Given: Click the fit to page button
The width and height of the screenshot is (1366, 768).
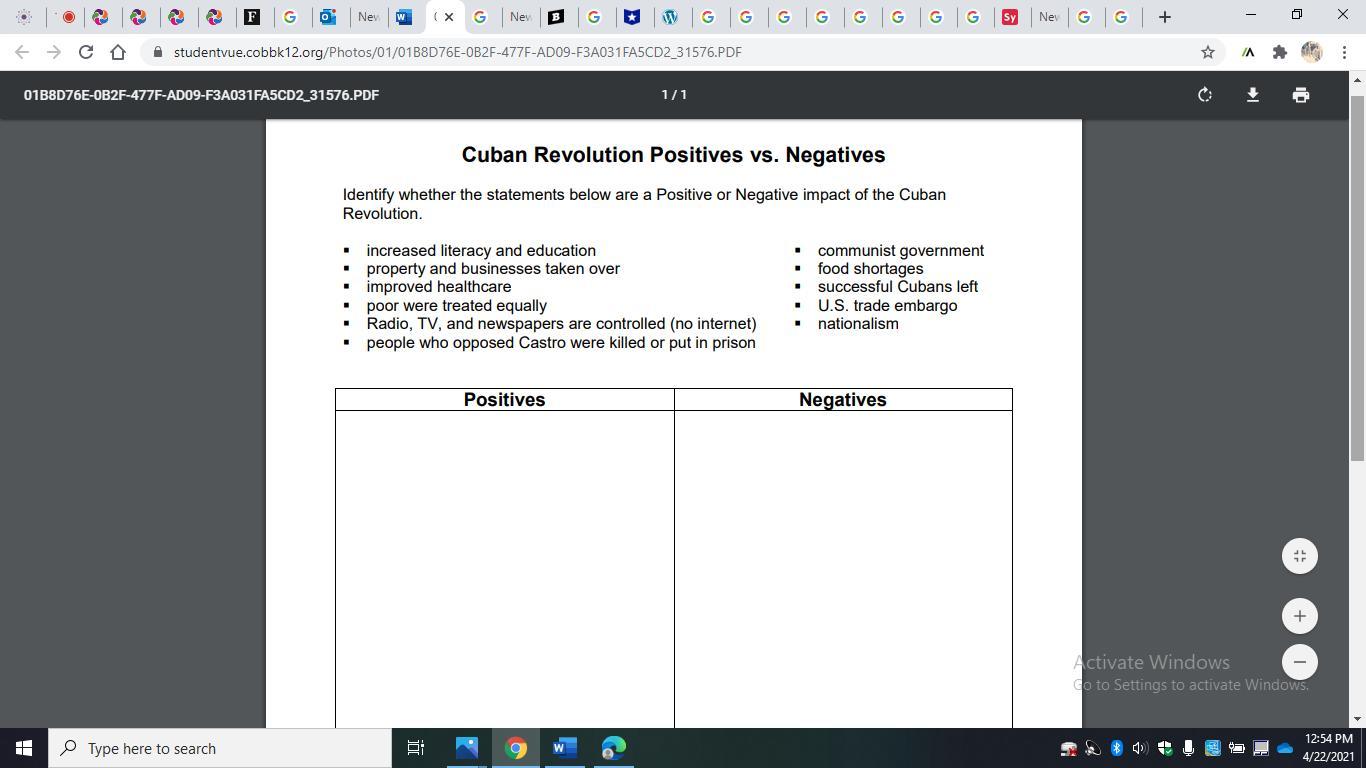Looking at the screenshot, I should 1299,556.
